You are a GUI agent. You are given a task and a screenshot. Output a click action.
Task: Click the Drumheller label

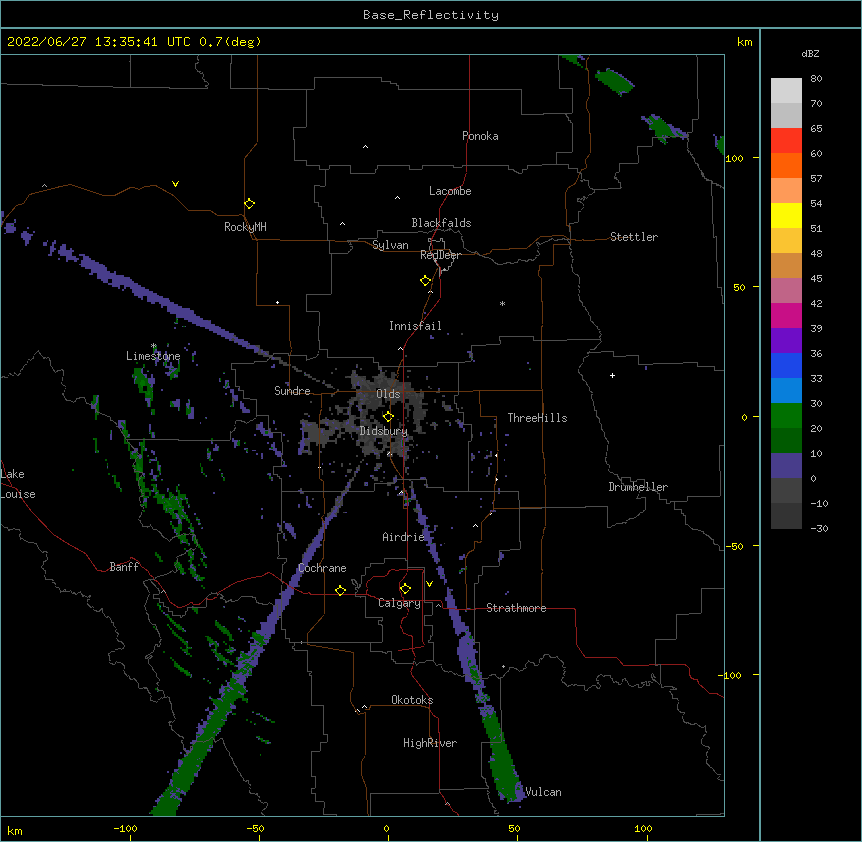638,487
